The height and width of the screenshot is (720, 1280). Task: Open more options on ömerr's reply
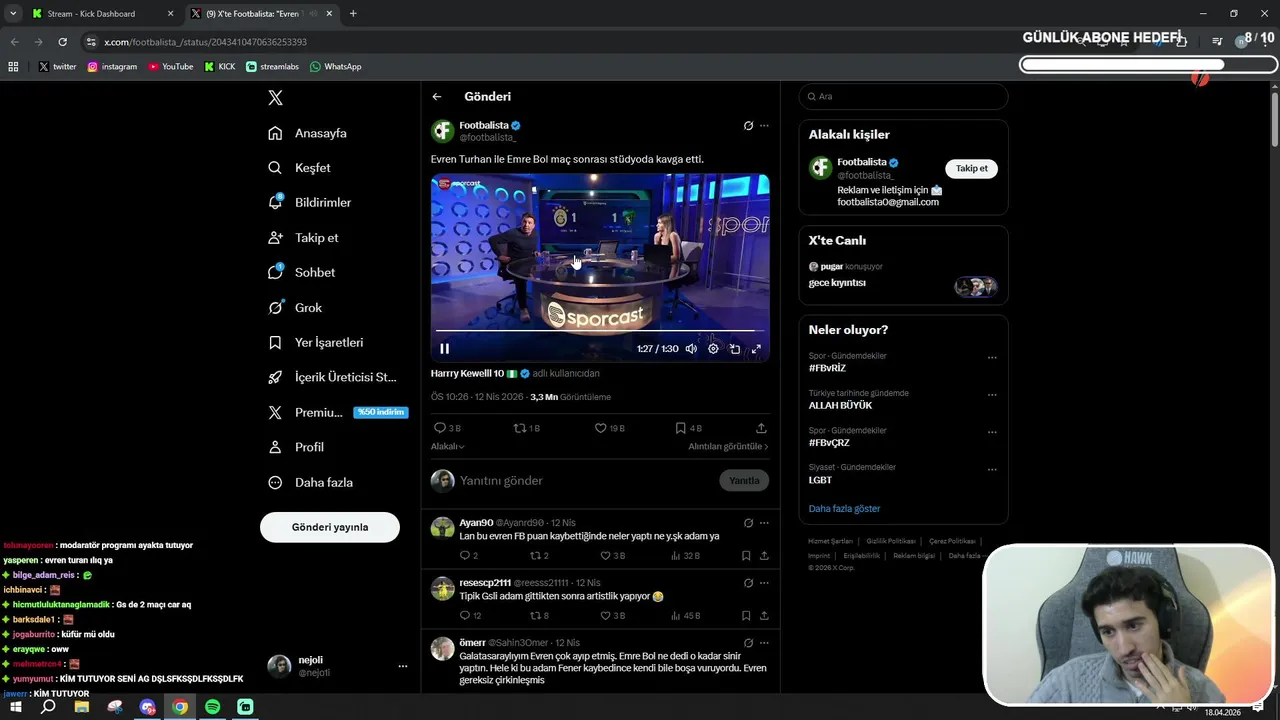[x=764, y=643]
